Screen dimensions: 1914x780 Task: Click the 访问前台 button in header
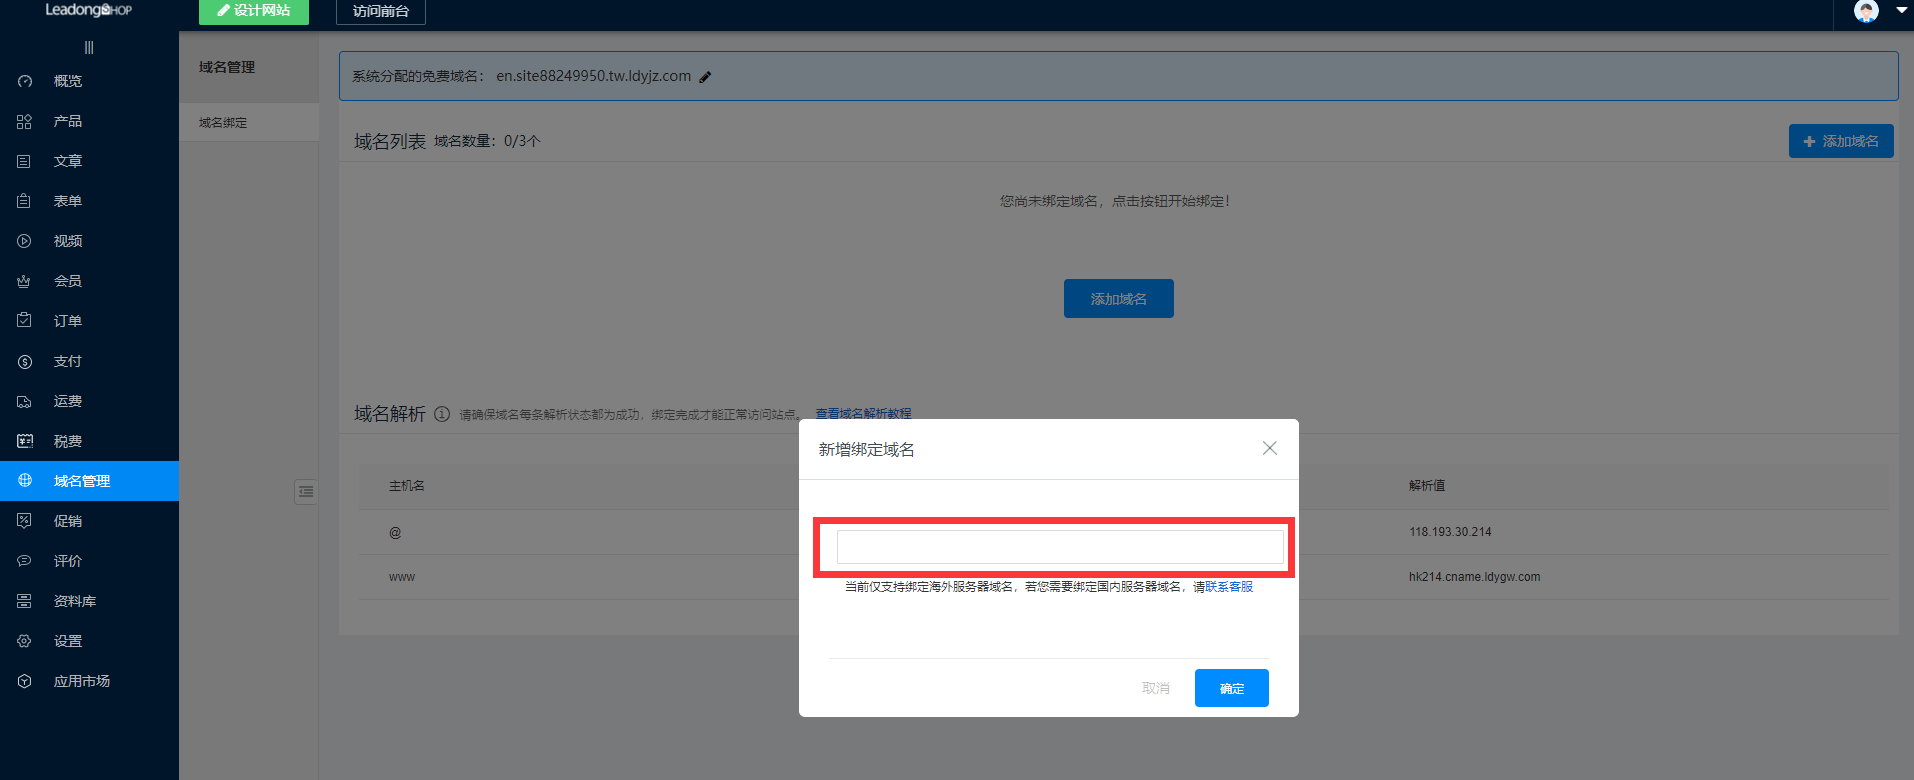(380, 11)
